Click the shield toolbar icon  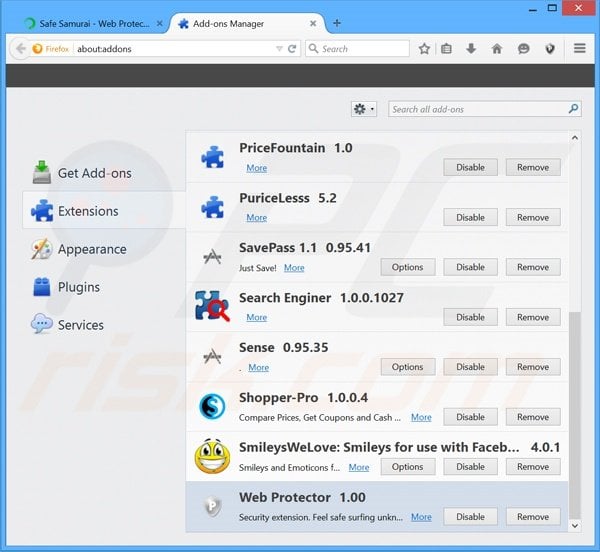click(550, 49)
